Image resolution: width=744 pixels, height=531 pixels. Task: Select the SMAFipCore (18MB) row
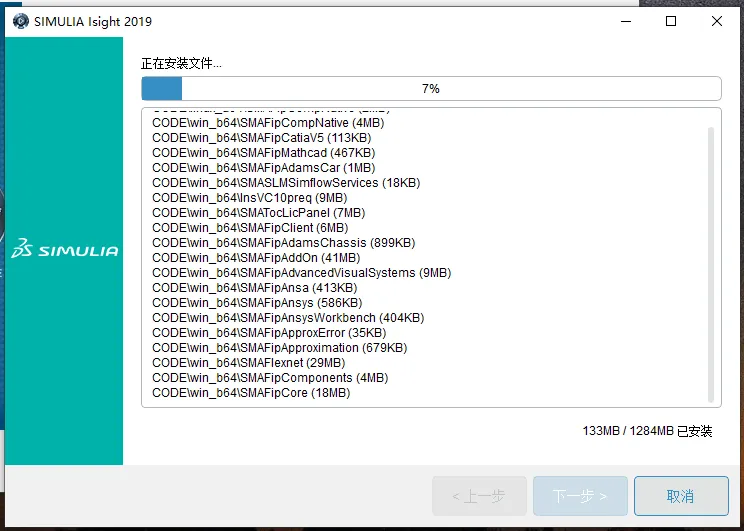click(x=251, y=393)
